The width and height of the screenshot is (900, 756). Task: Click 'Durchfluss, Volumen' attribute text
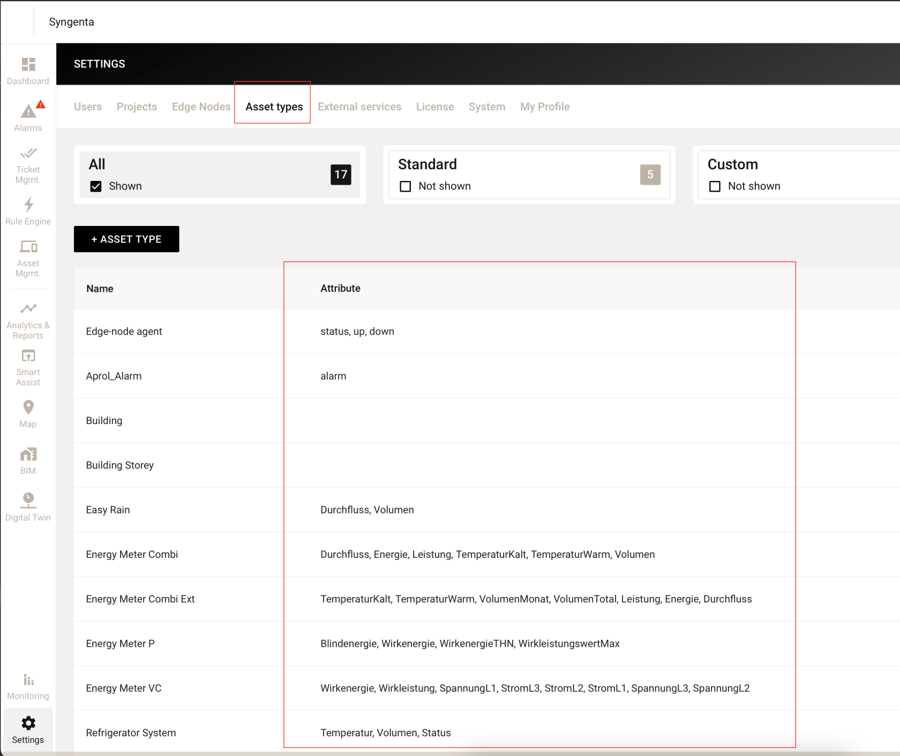click(367, 510)
